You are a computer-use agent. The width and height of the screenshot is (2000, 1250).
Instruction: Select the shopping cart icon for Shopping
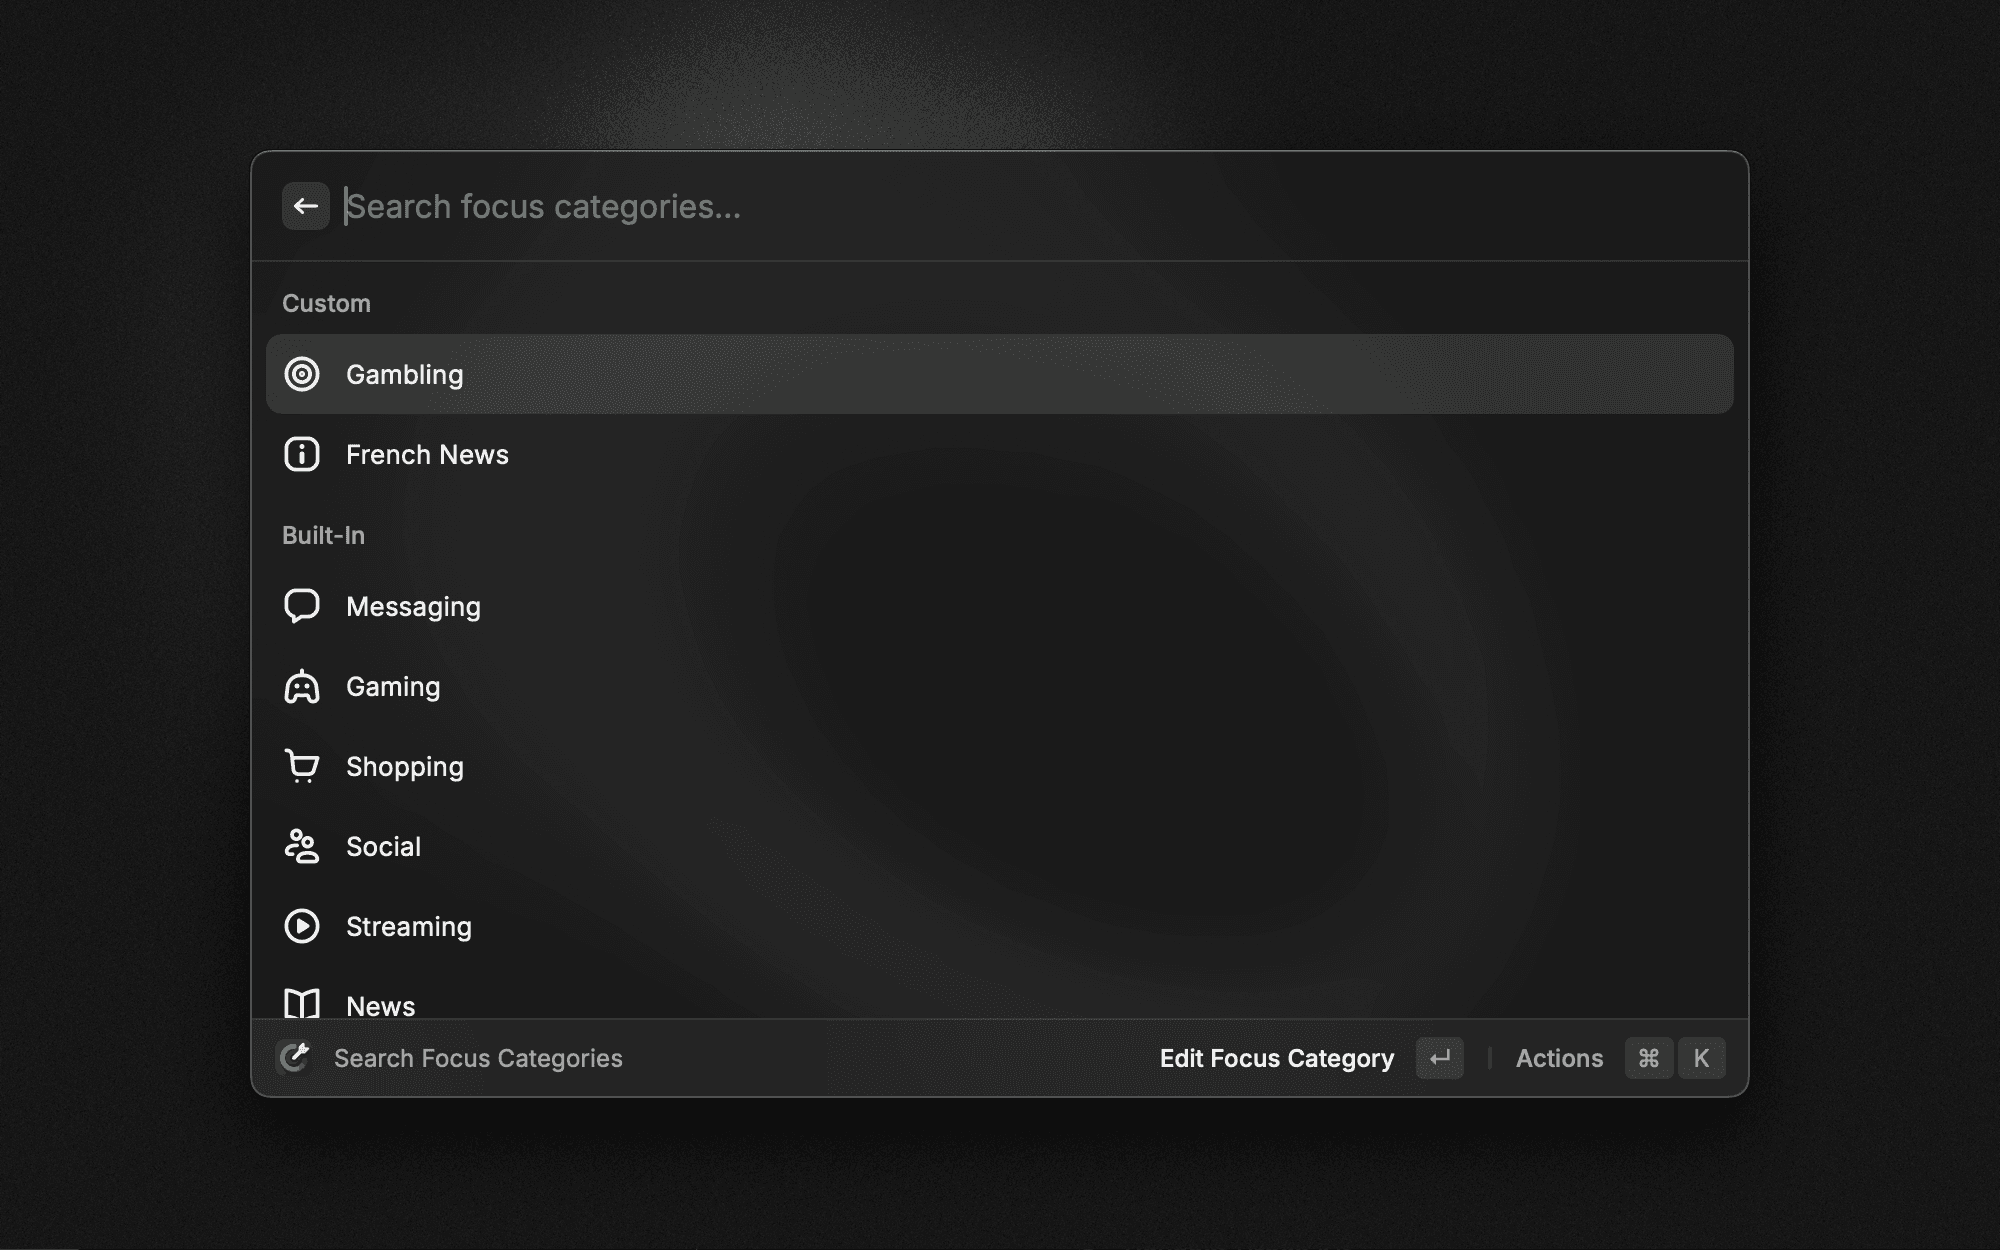tap(302, 766)
